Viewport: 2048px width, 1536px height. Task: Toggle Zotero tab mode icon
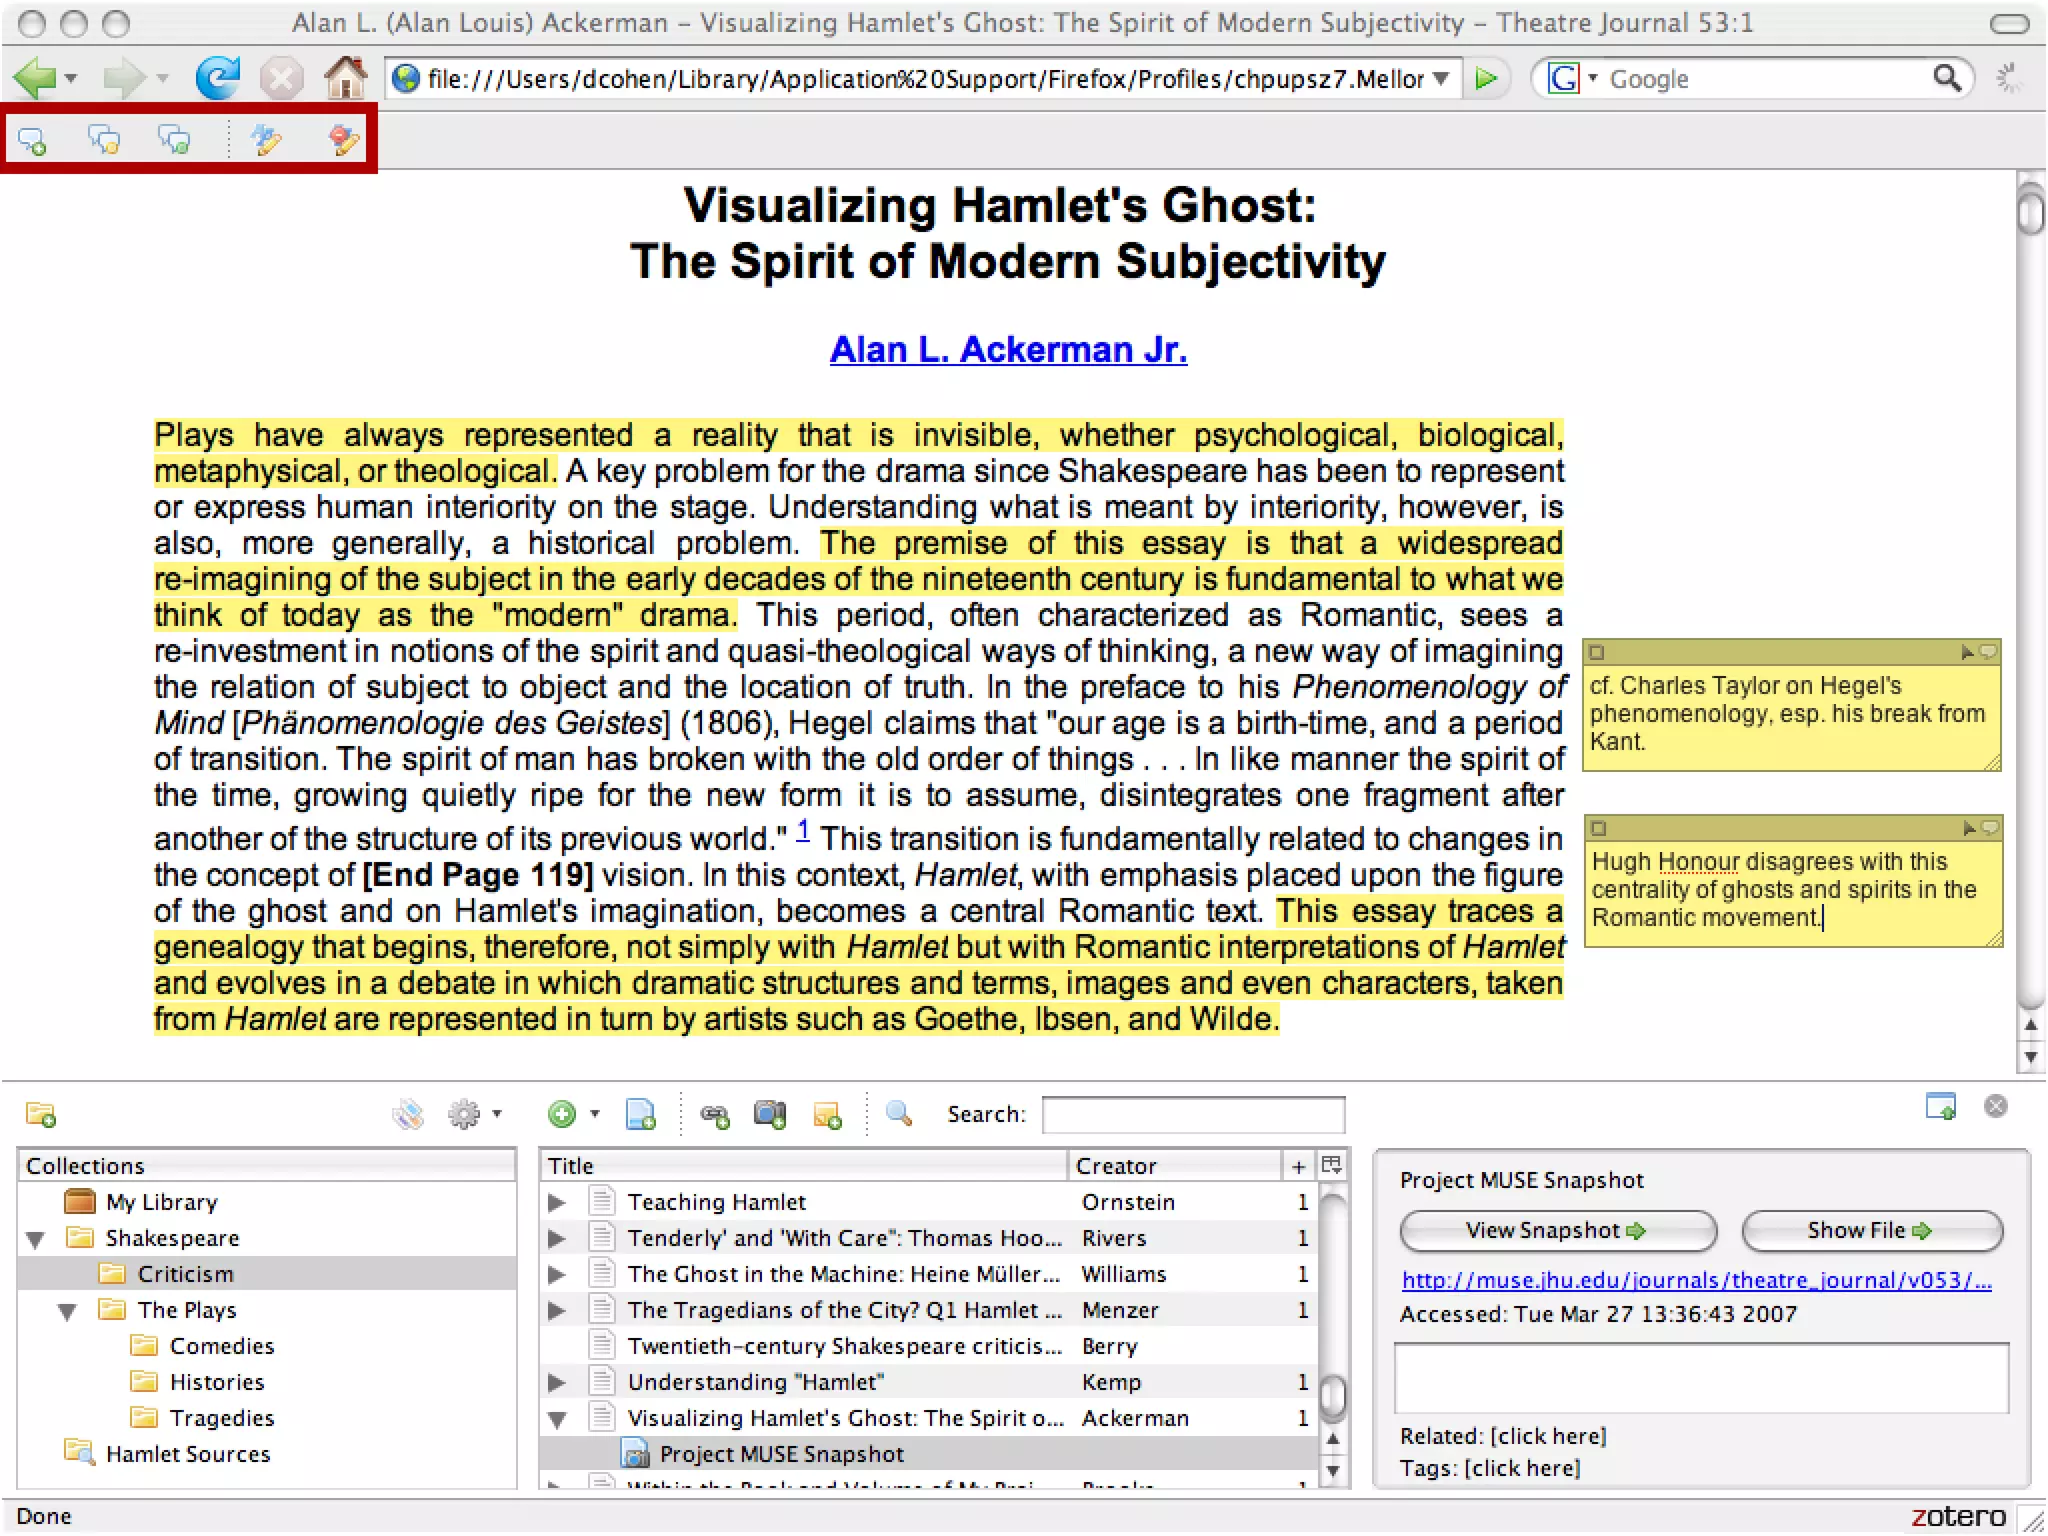1940,1106
